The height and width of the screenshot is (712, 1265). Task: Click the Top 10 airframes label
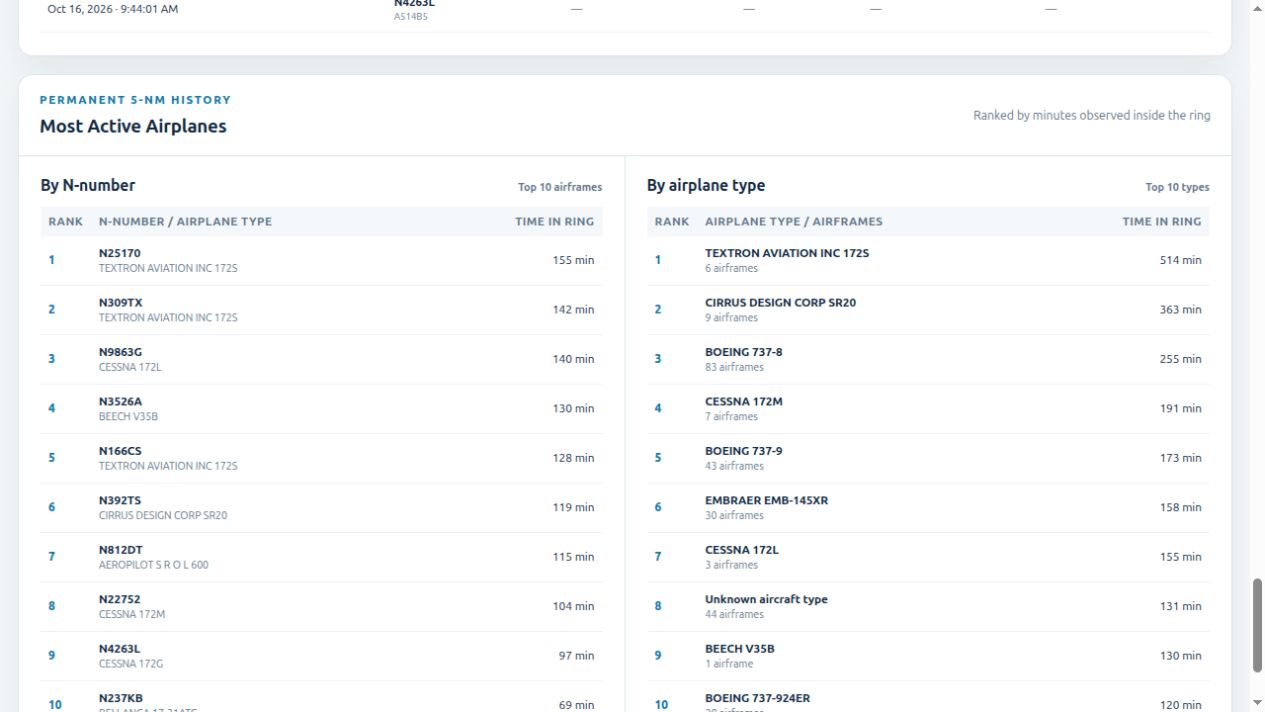tap(560, 187)
